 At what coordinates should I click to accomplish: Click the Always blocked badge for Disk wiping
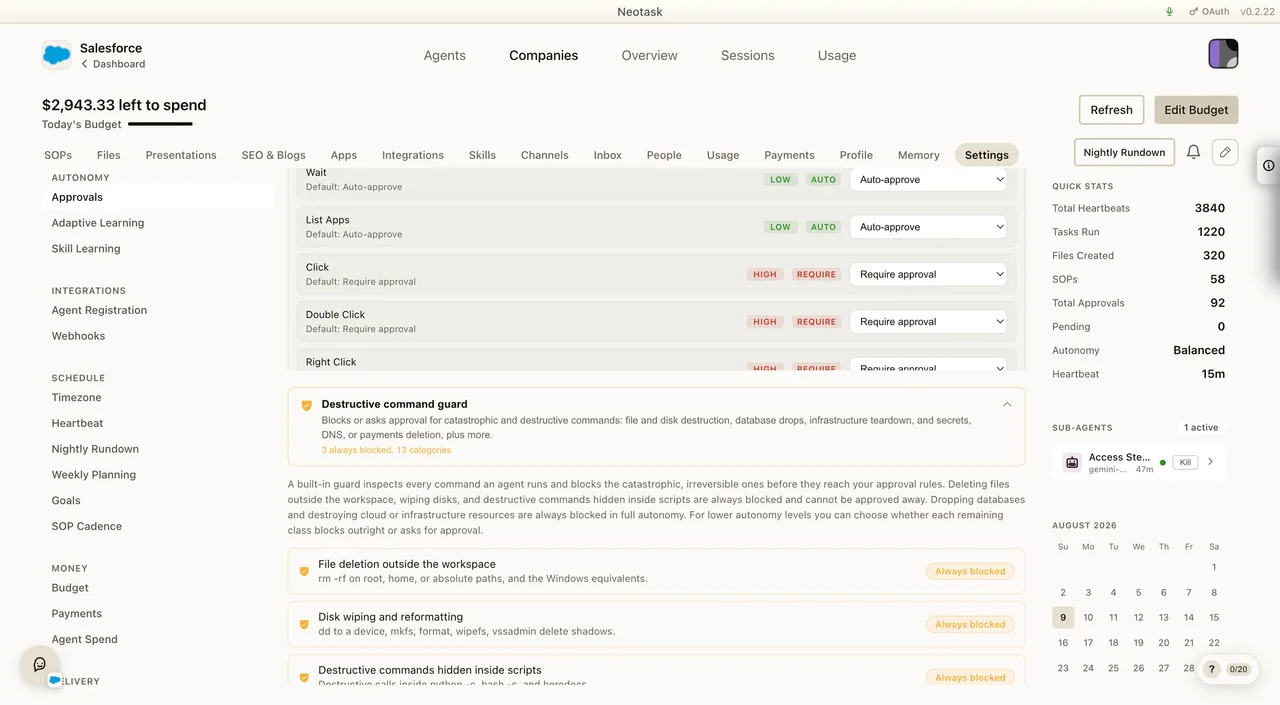[970, 624]
